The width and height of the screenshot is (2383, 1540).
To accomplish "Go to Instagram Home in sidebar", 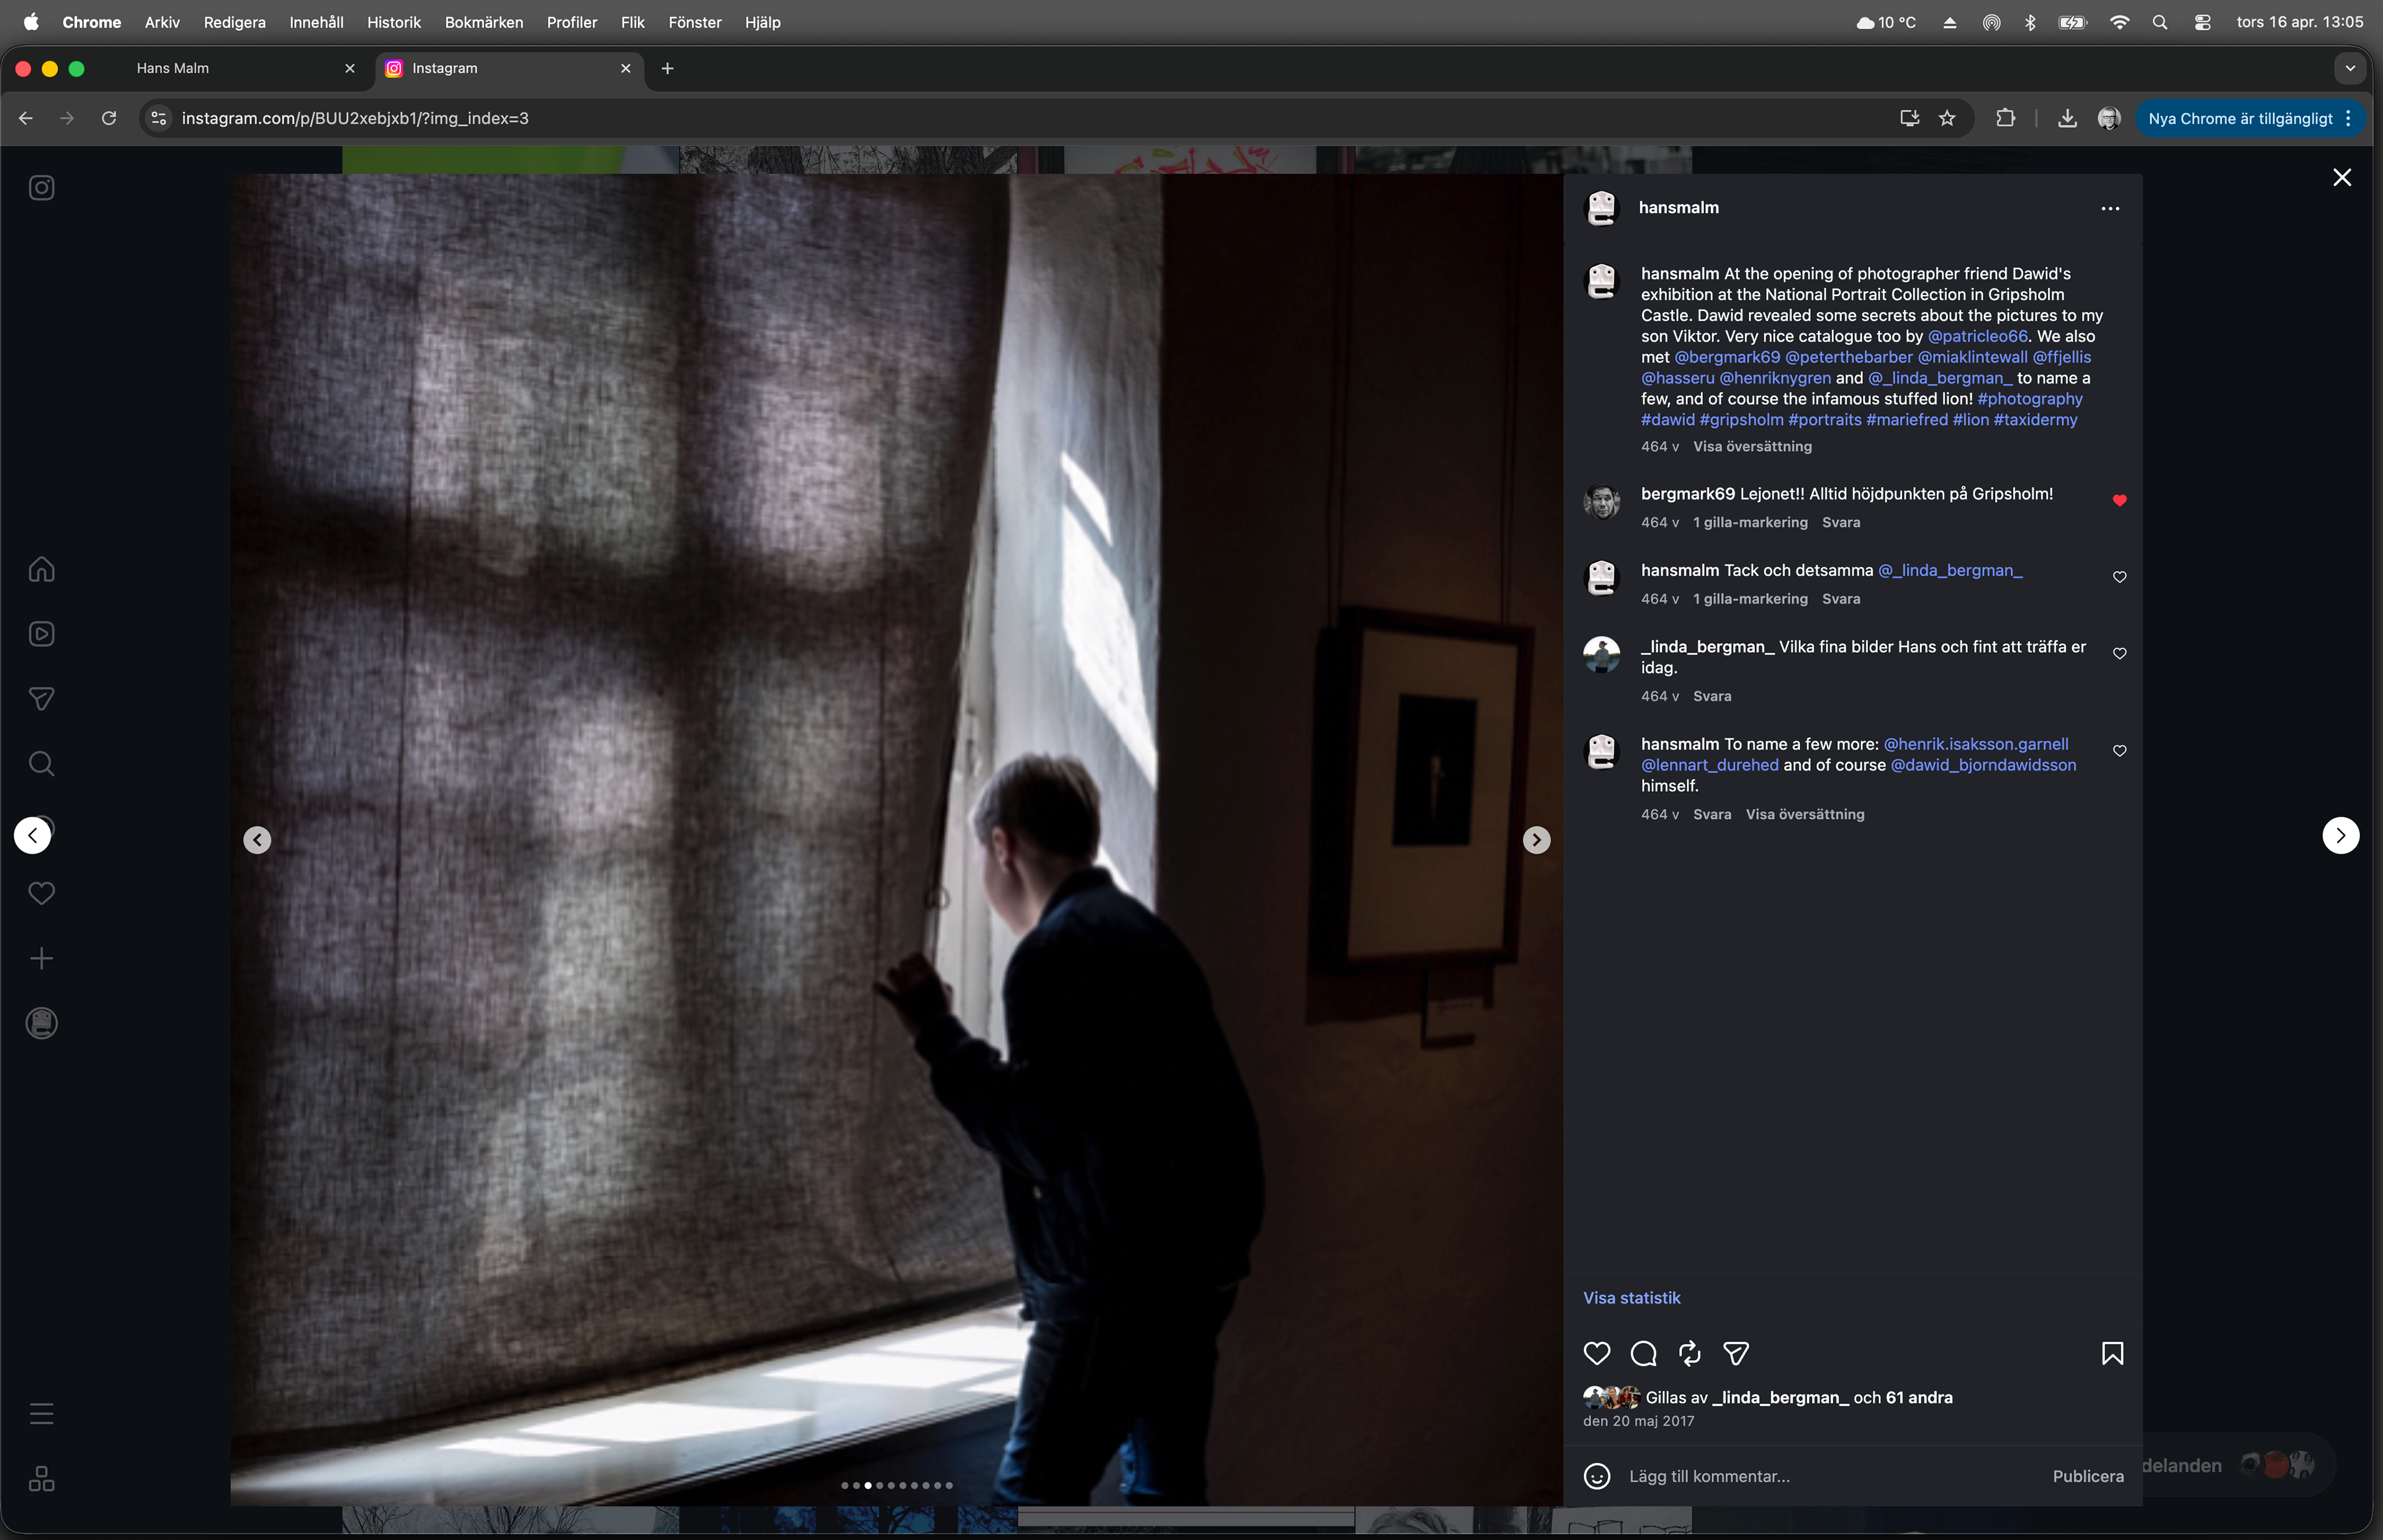I will click(x=41, y=569).
